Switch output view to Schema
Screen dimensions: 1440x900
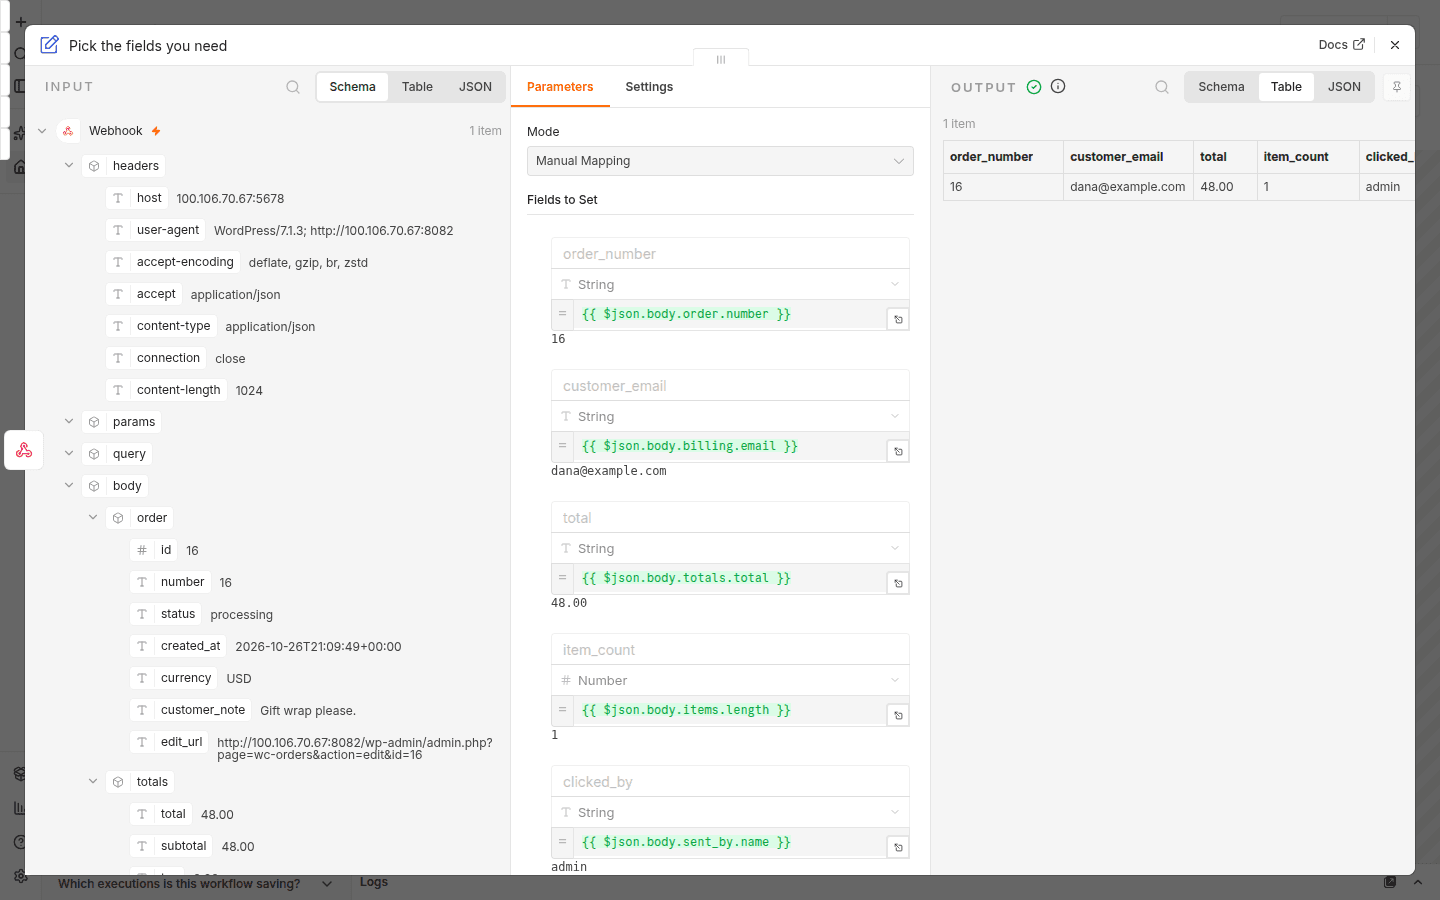tap(1221, 87)
